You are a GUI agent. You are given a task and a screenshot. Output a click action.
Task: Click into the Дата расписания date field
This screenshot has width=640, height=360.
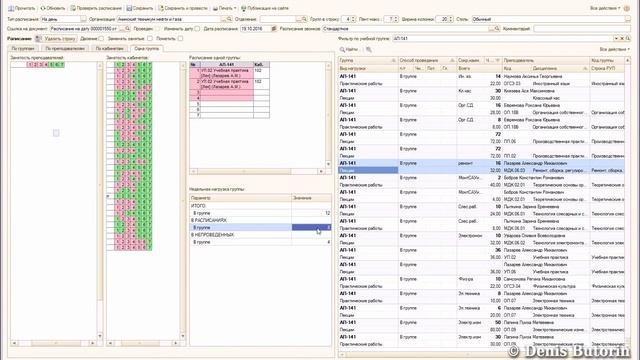tap(255, 29)
